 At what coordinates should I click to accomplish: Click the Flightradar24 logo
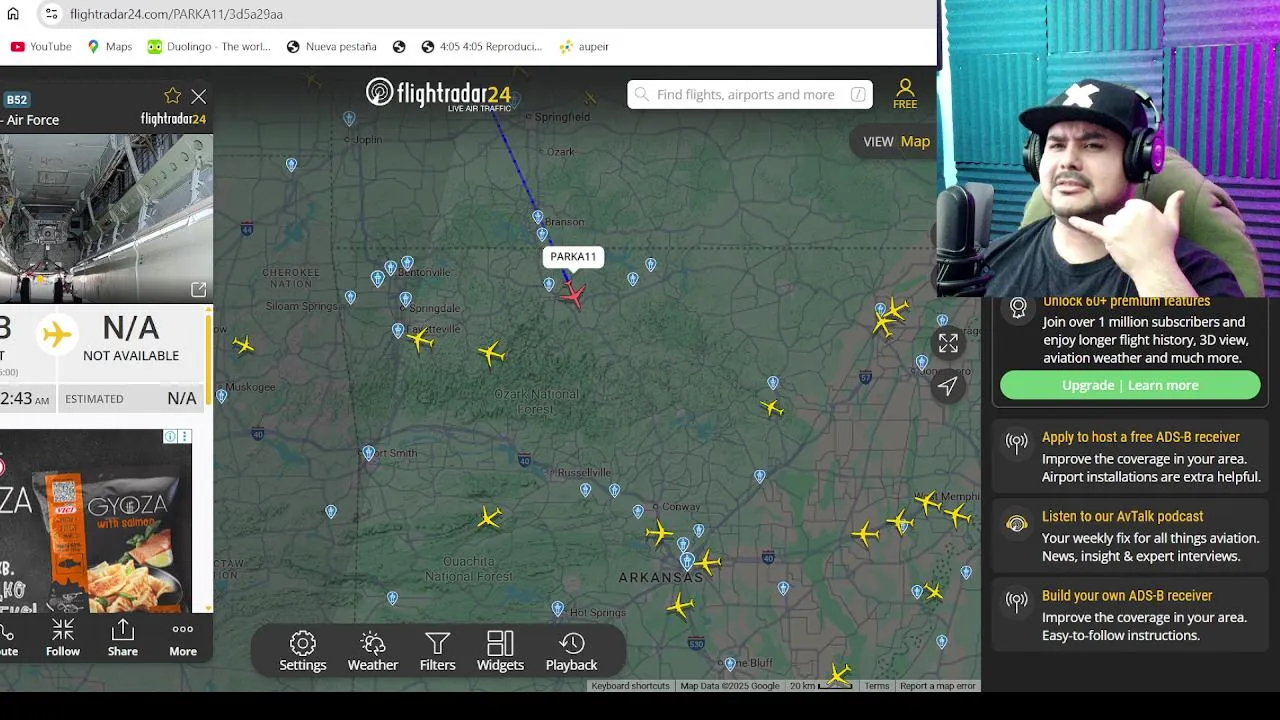(x=439, y=95)
